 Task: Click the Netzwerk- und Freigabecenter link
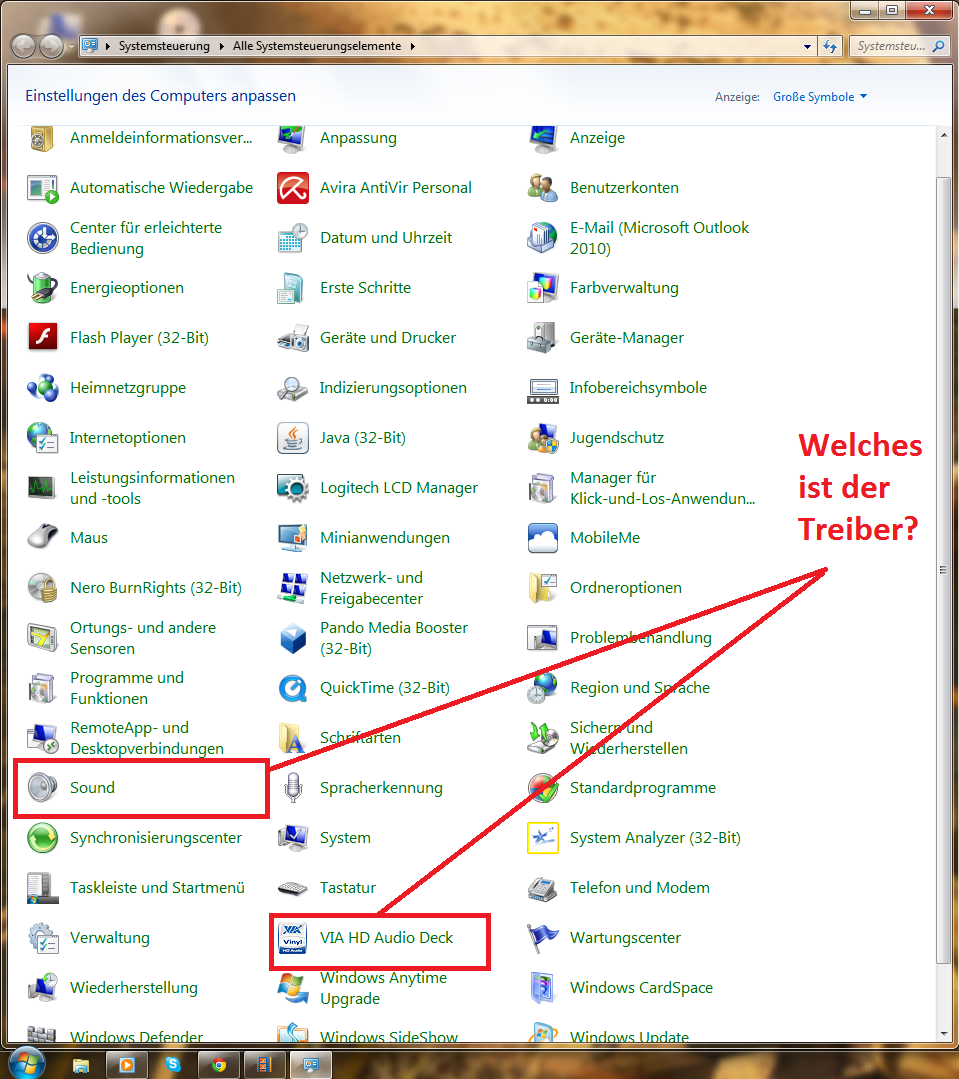tap(371, 588)
